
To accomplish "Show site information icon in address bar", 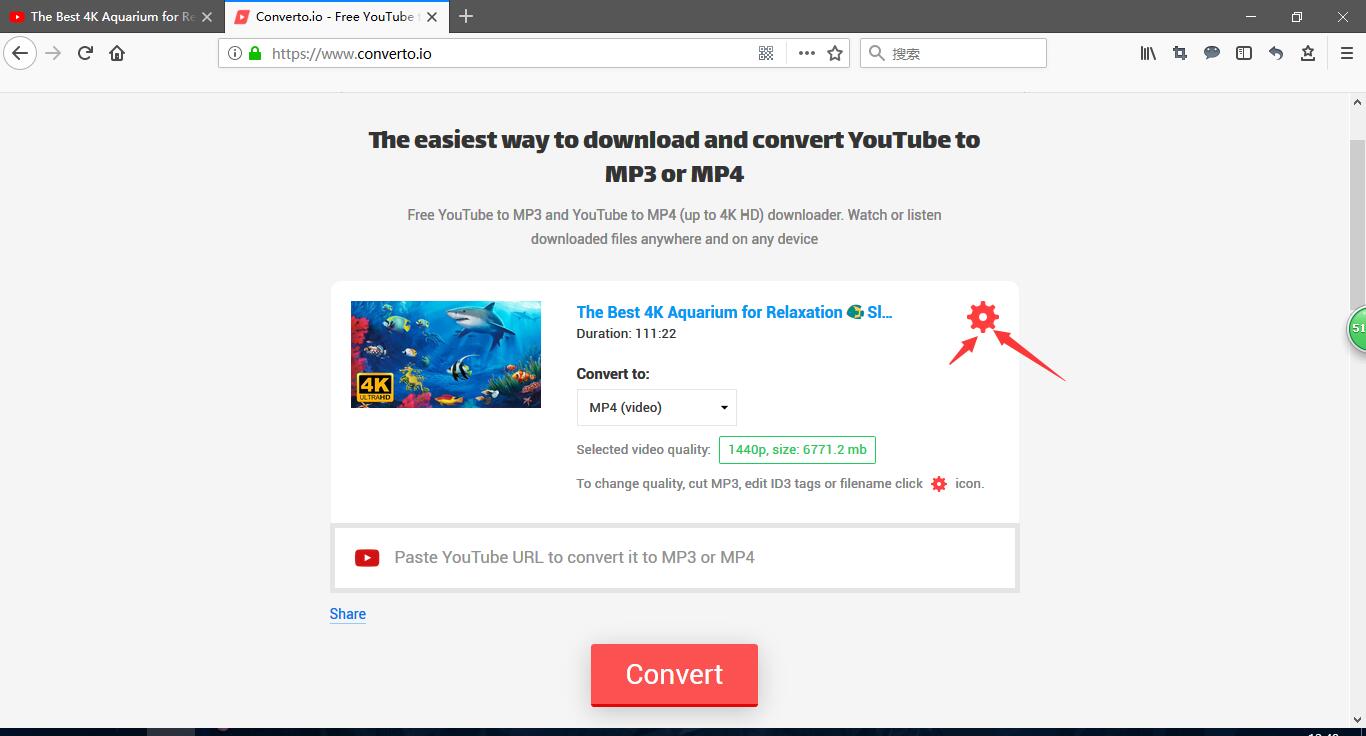I will point(235,53).
